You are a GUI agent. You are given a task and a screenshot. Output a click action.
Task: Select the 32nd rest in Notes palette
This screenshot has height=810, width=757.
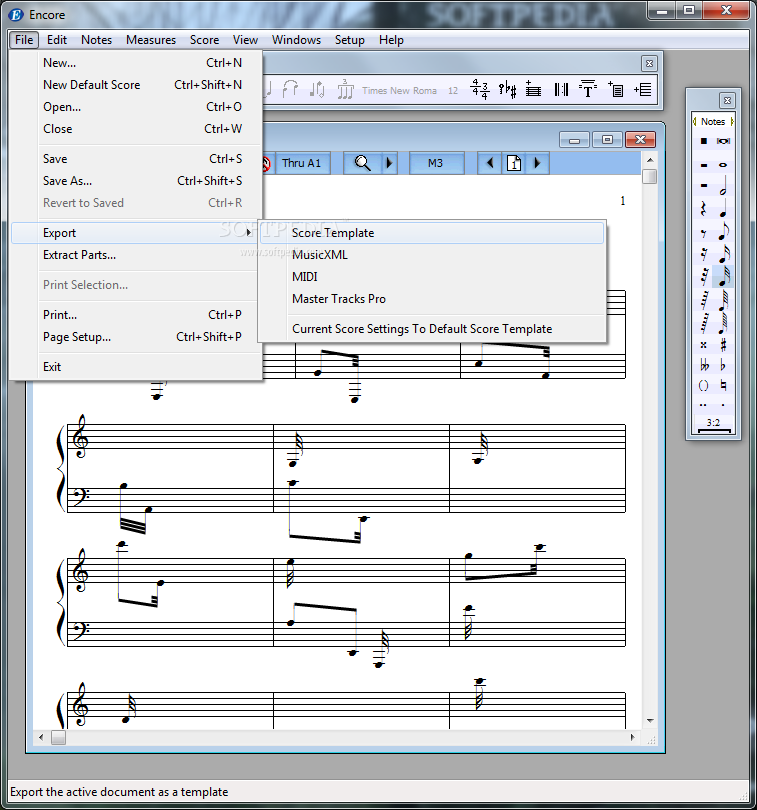(x=703, y=276)
